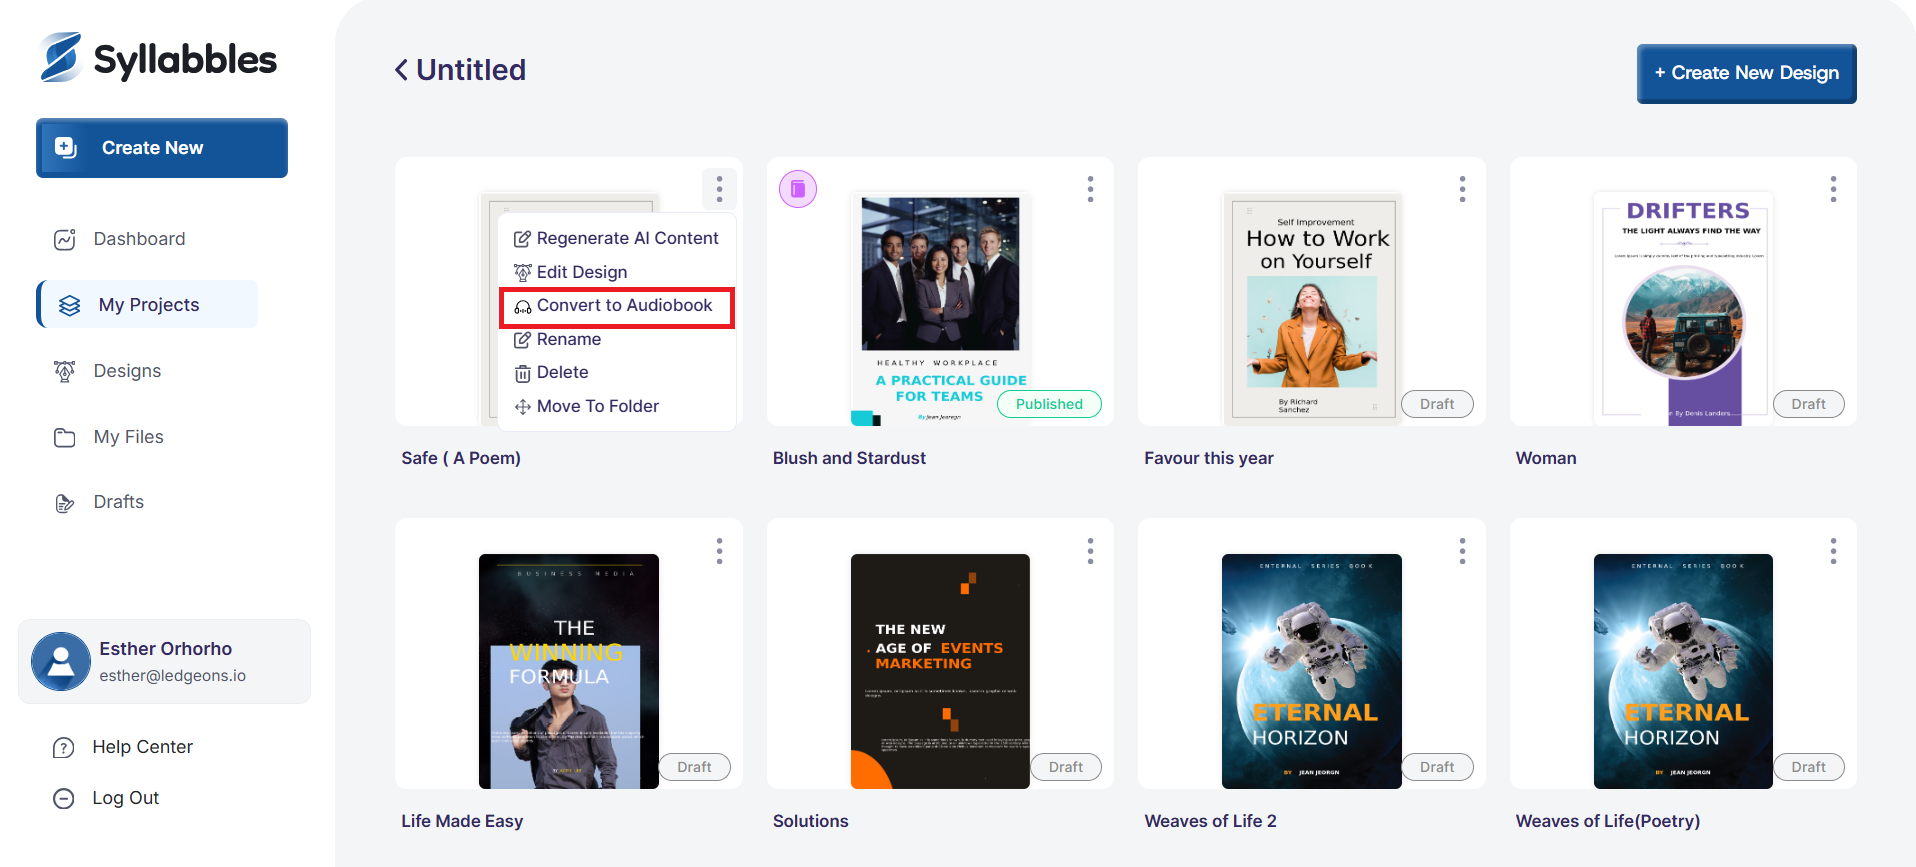The width and height of the screenshot is (1916, 867).
Task: Click the Draft badge on Life Made Easy
Action: (x=694, y=767)
